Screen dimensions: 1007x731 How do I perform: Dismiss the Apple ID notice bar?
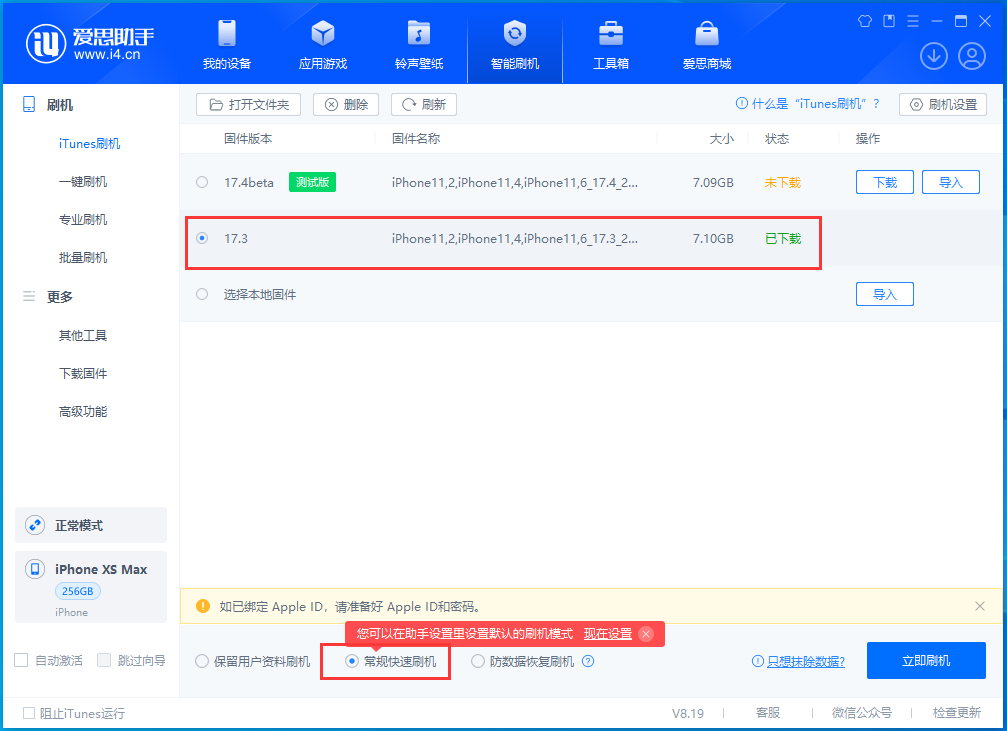(x=978, y=606)
